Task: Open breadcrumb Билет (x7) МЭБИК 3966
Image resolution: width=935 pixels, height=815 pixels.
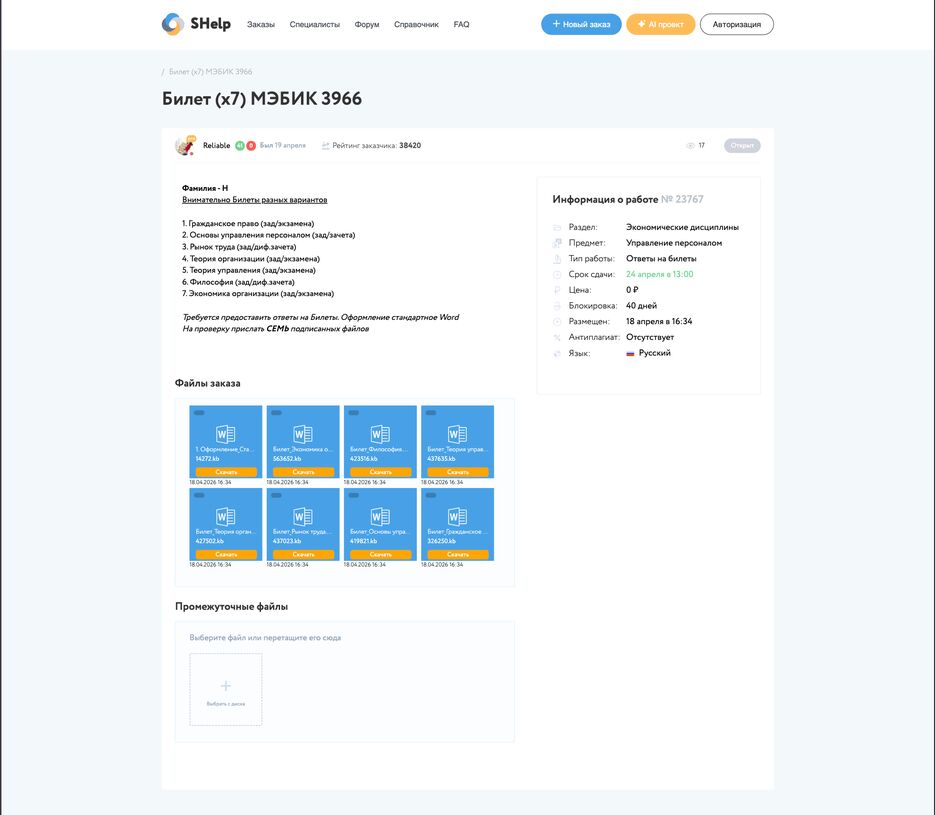Action: click(210, 72)
